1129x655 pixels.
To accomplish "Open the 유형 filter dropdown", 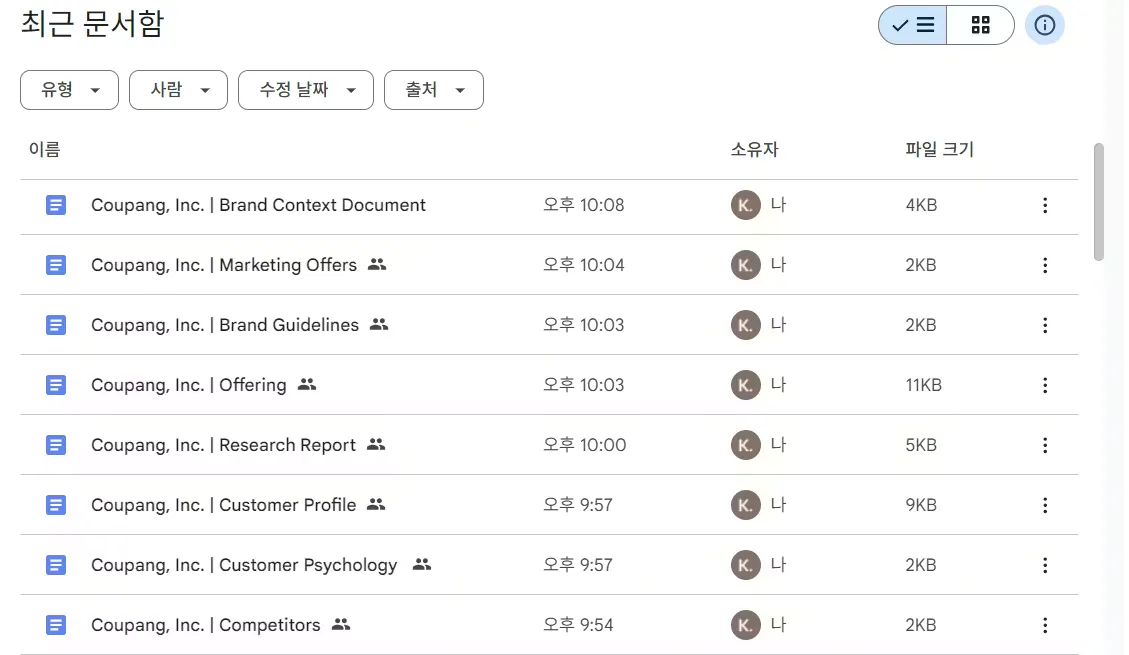I will tap(69, 90).
